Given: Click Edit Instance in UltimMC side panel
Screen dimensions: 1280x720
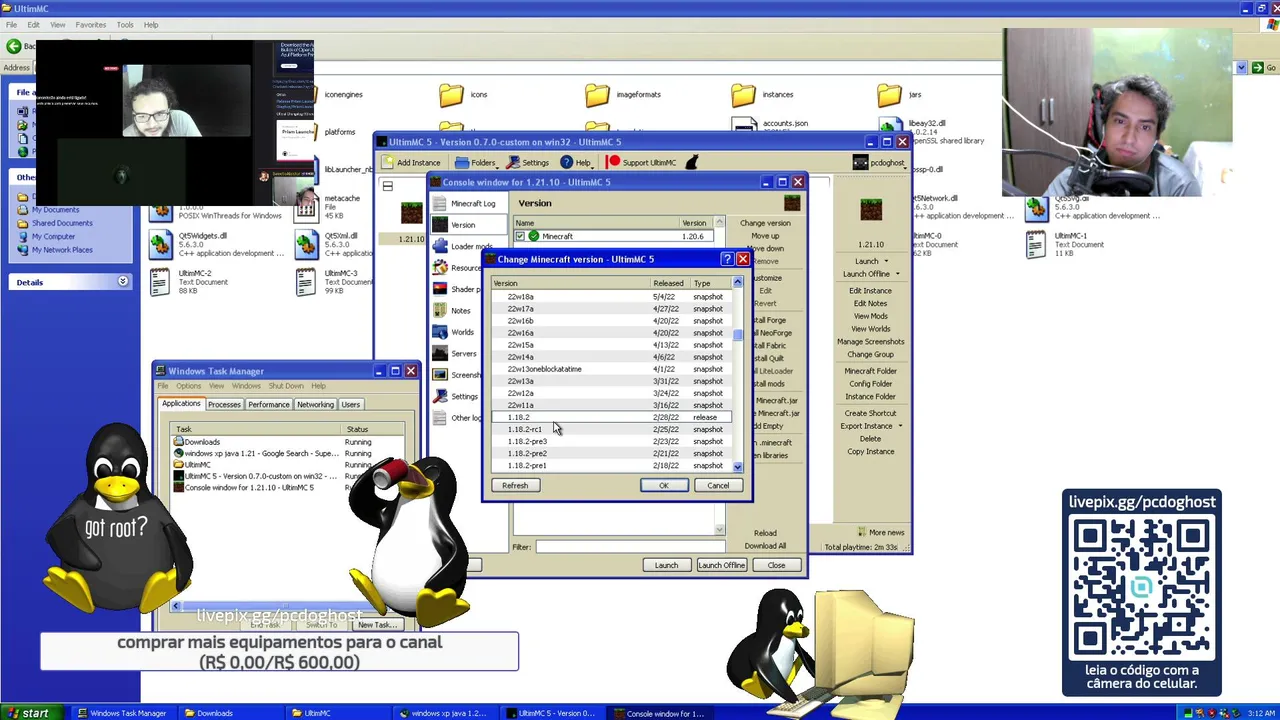Looking at the screenshot, I should point(870,291).
